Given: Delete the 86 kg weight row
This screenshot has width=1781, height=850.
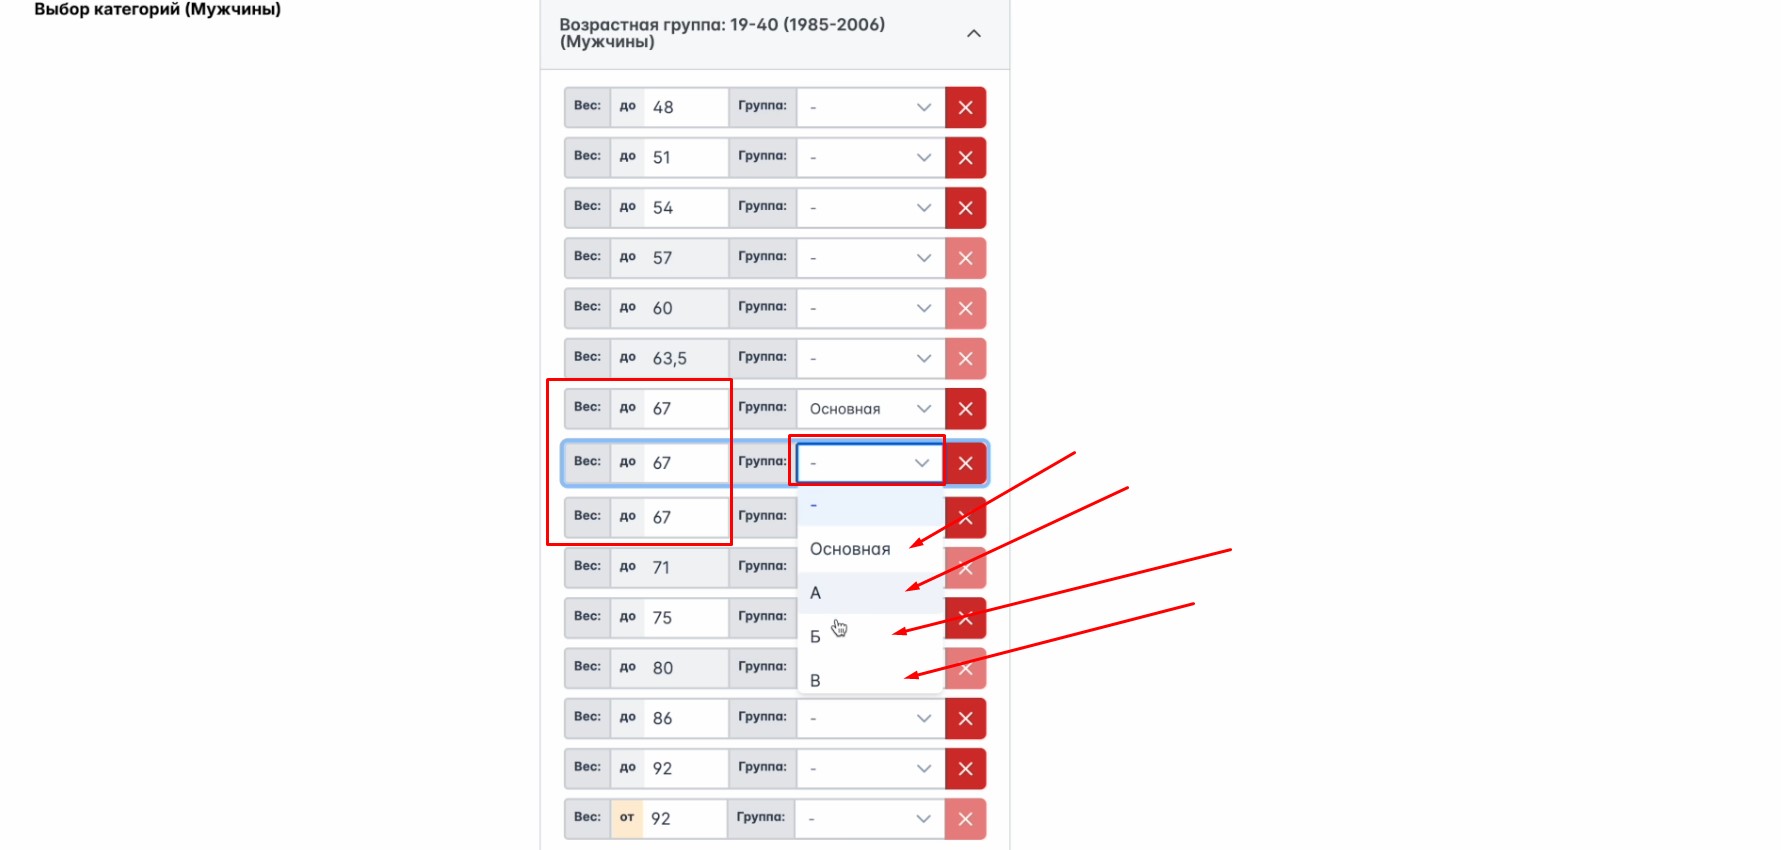Looking at the screenshot, I should tap(965, 718).
